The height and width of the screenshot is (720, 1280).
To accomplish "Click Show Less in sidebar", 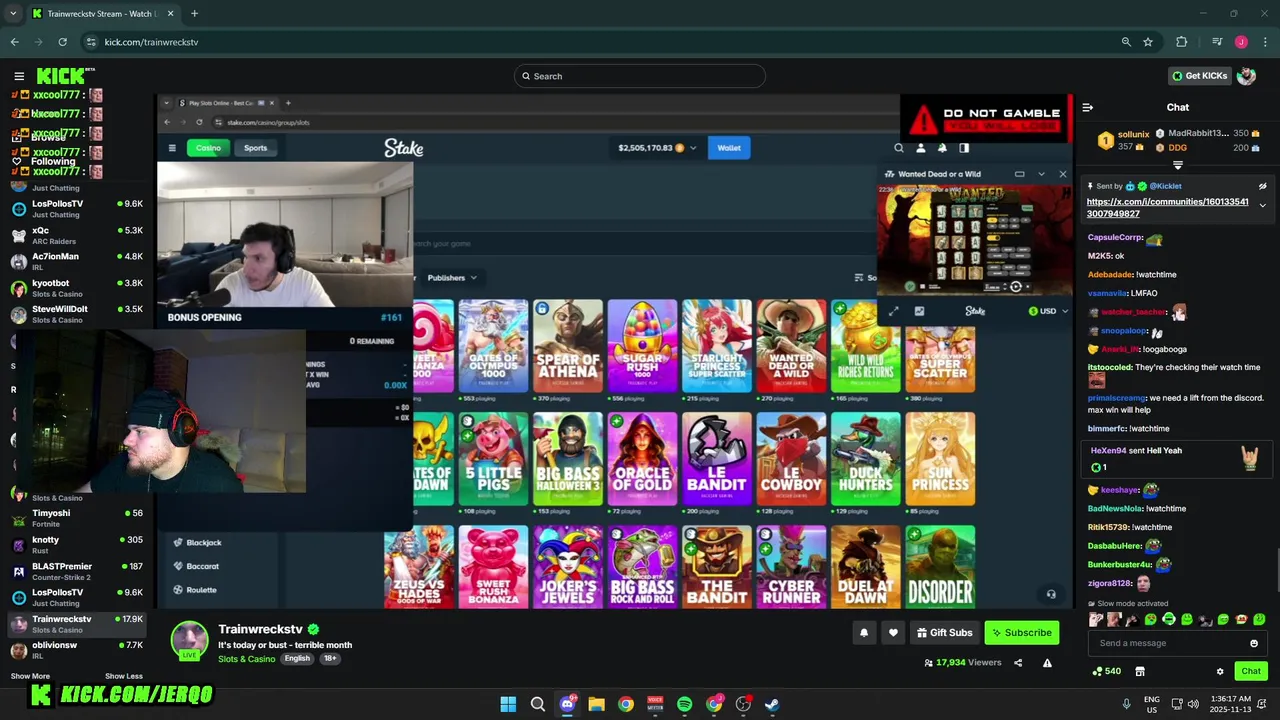I will point(124,676).
